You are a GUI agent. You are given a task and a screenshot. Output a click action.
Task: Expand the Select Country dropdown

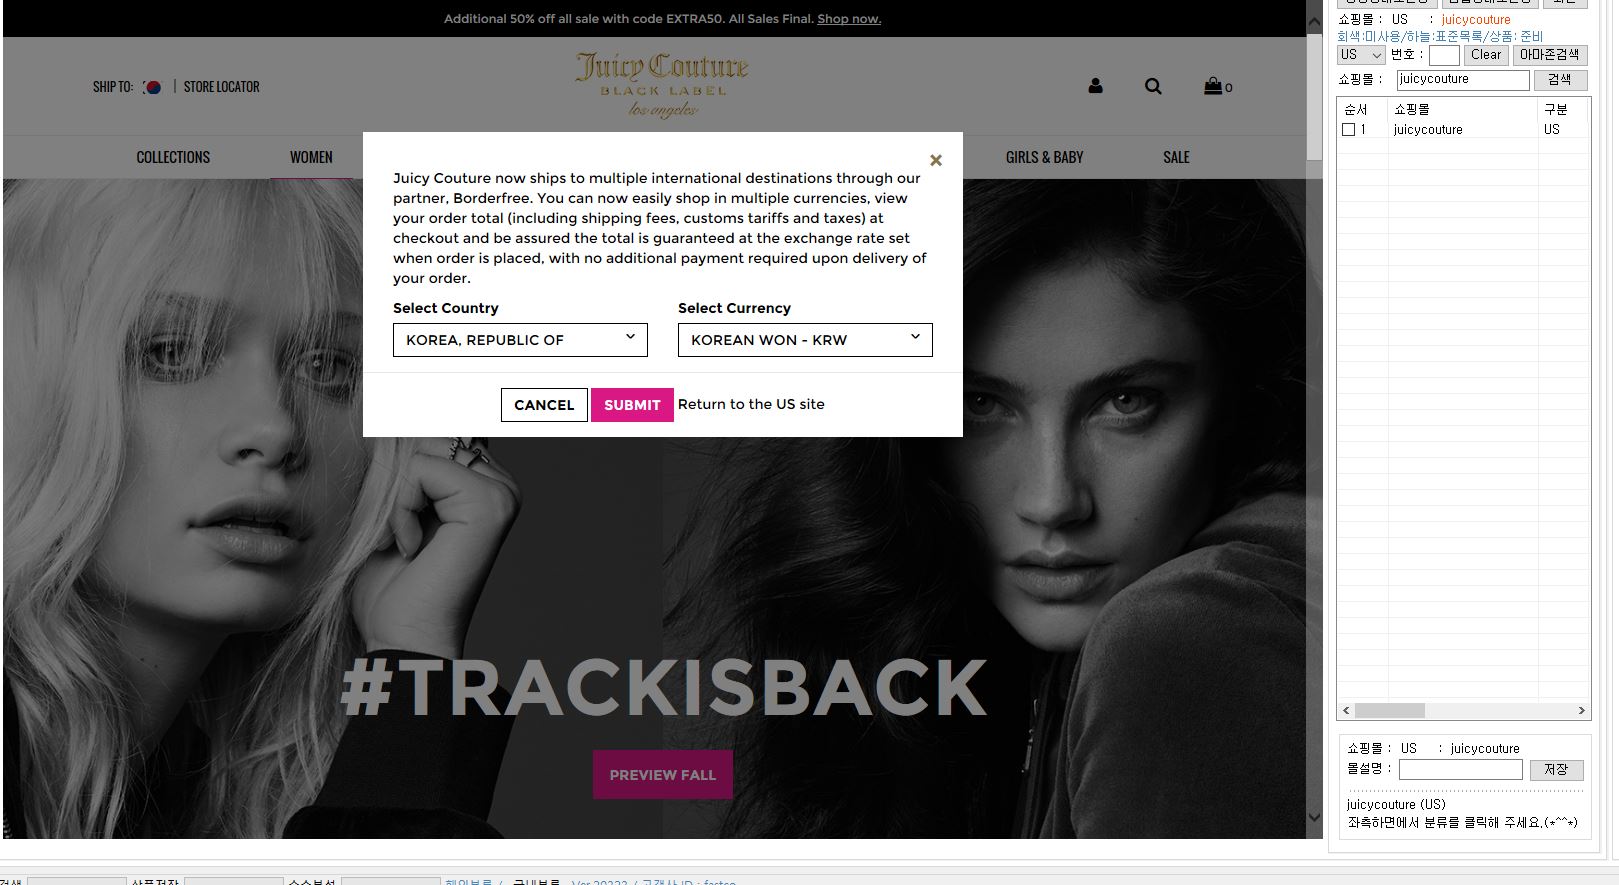tap(520, 340)
